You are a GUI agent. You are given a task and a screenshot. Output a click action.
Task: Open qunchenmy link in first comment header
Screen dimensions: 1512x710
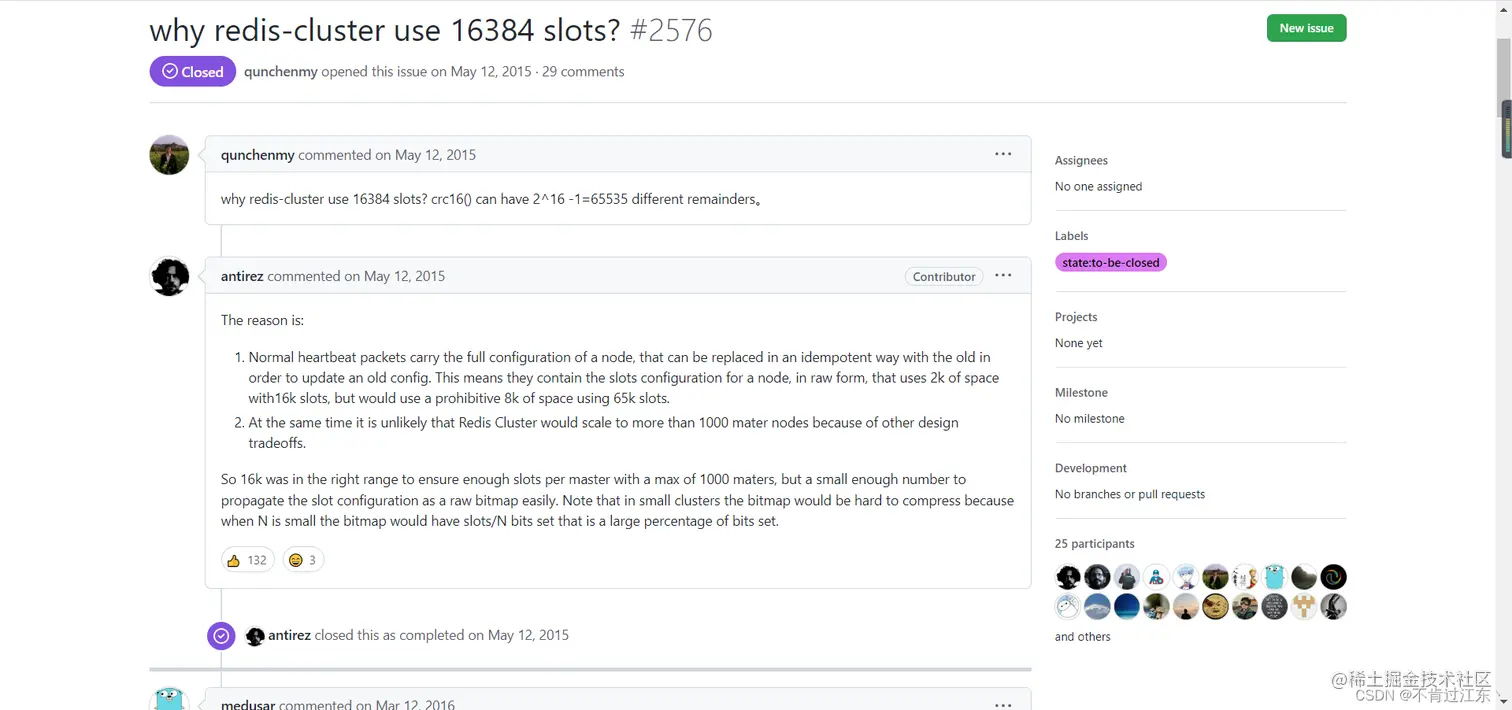coord(258,155)
